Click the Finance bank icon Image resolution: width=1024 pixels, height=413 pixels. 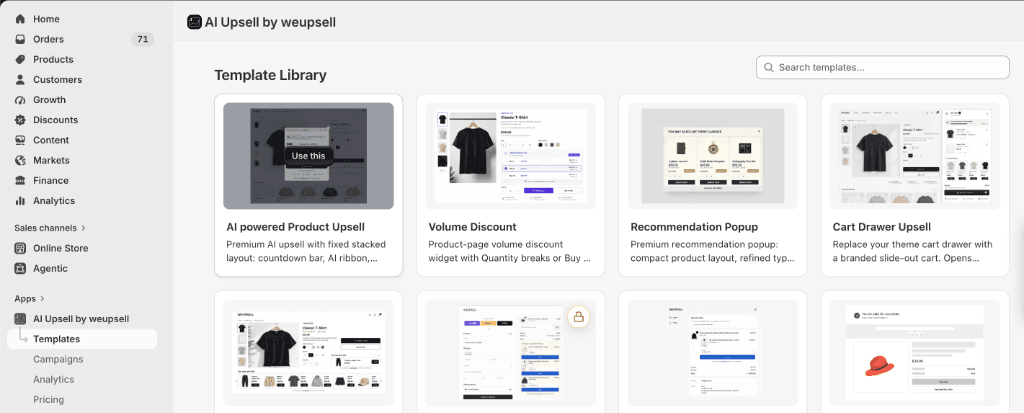20,180
